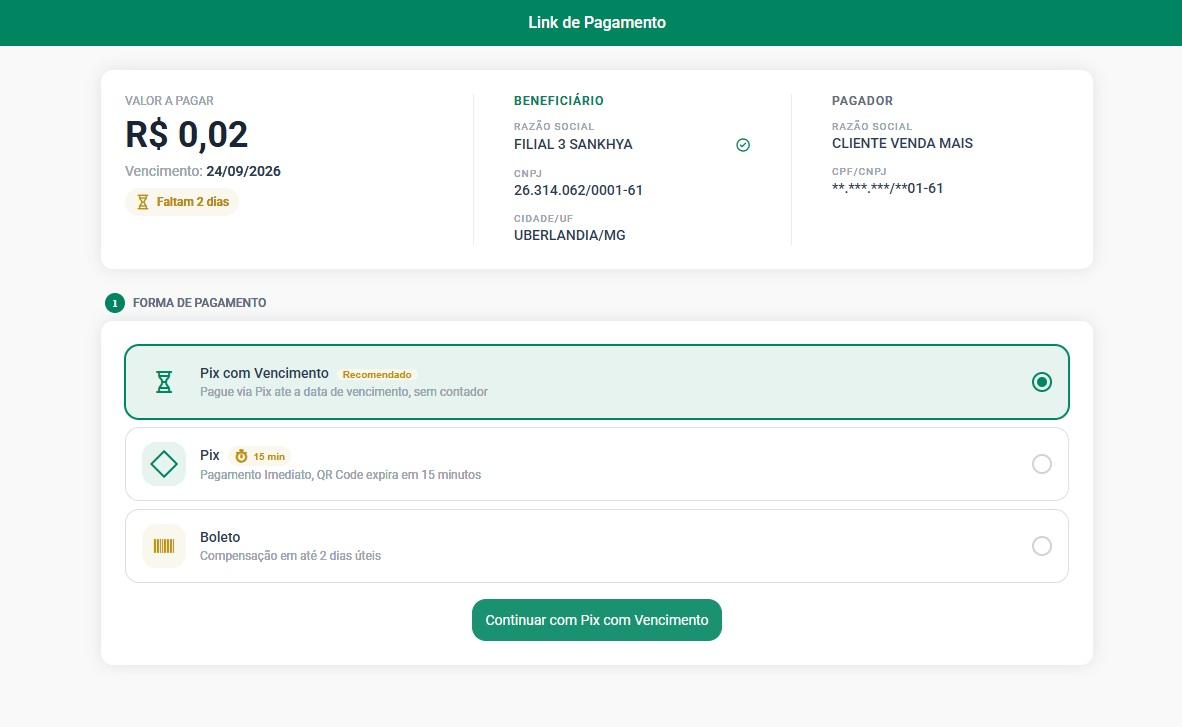Click the CNPJ number 26.314.062/0001-61
The height and width of the screenshot is (727, 1182).
click(578, 190)
